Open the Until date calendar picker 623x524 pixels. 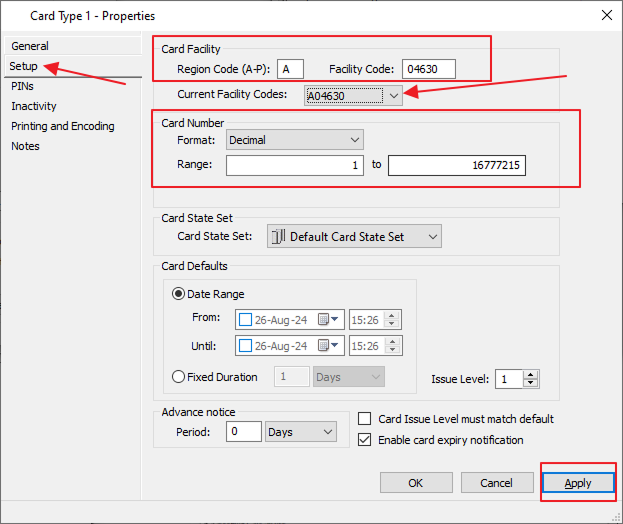coord(325,346)
